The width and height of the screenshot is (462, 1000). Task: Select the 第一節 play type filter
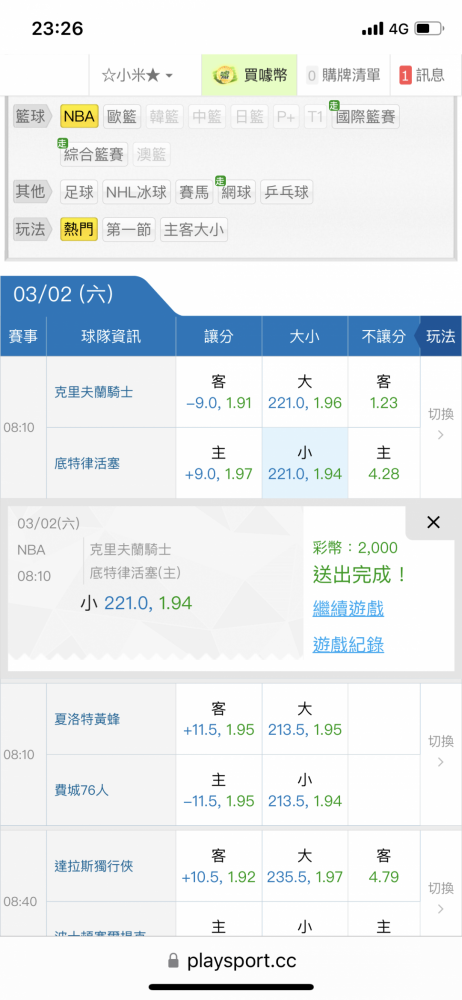click(x=129, y=230)
